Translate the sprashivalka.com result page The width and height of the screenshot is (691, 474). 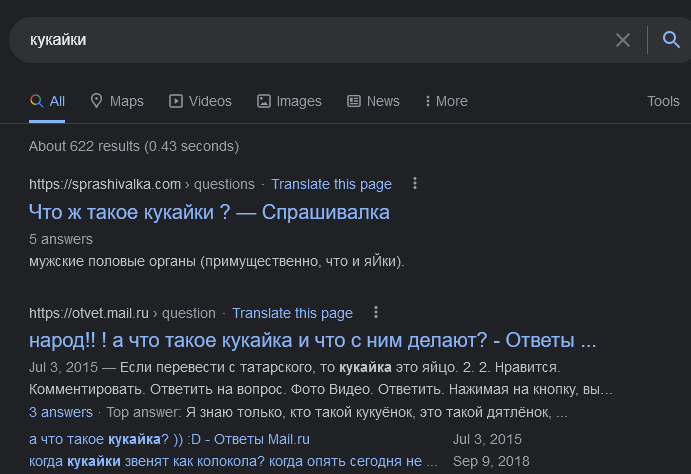click(331, 184)
